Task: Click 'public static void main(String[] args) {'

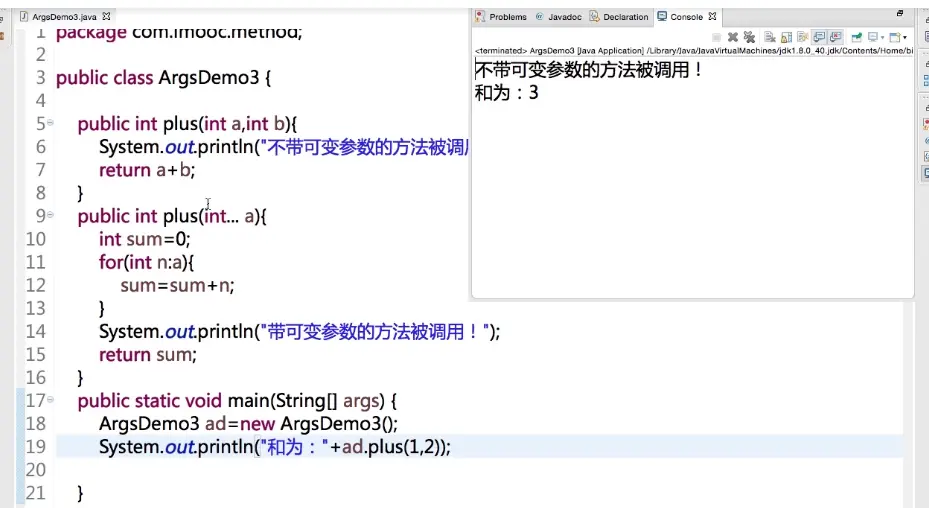Action: pos(237,401)
